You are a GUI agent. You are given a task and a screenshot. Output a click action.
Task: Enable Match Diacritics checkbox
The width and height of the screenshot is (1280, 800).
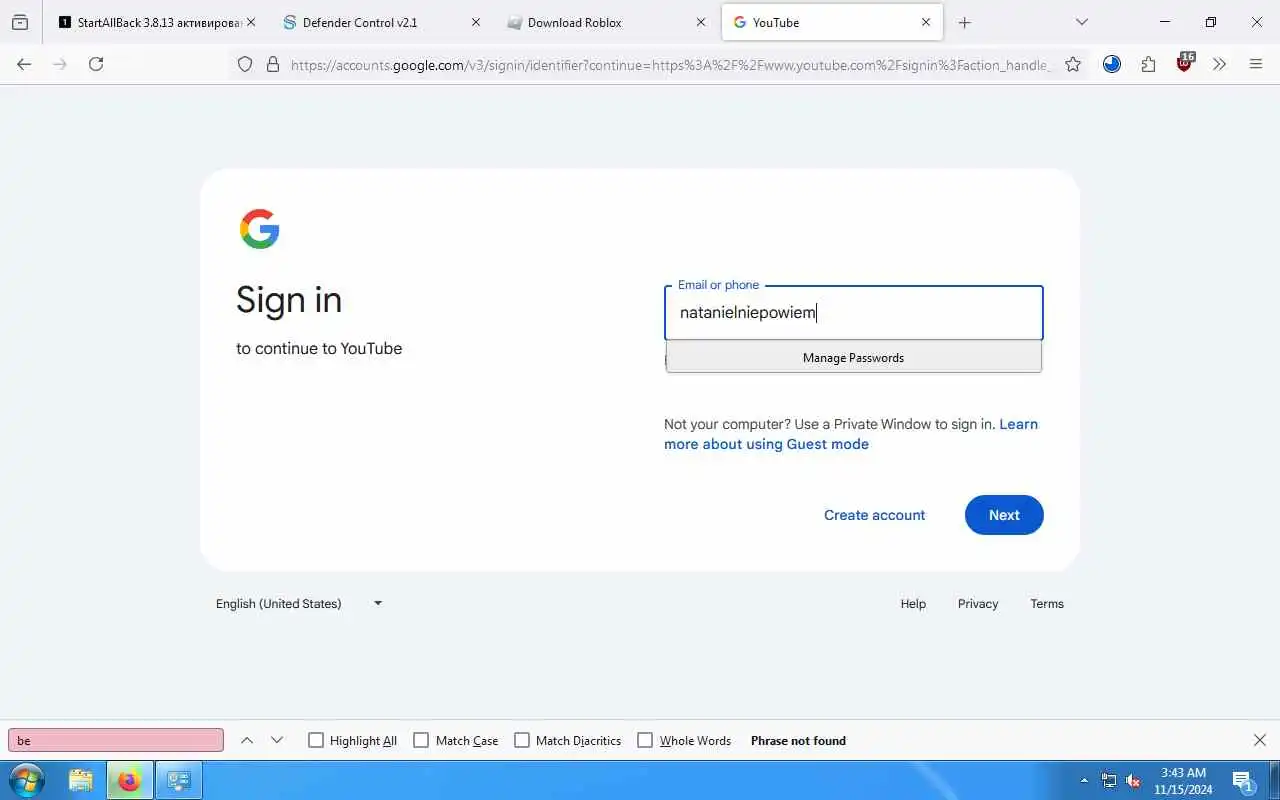click(522, 741)
